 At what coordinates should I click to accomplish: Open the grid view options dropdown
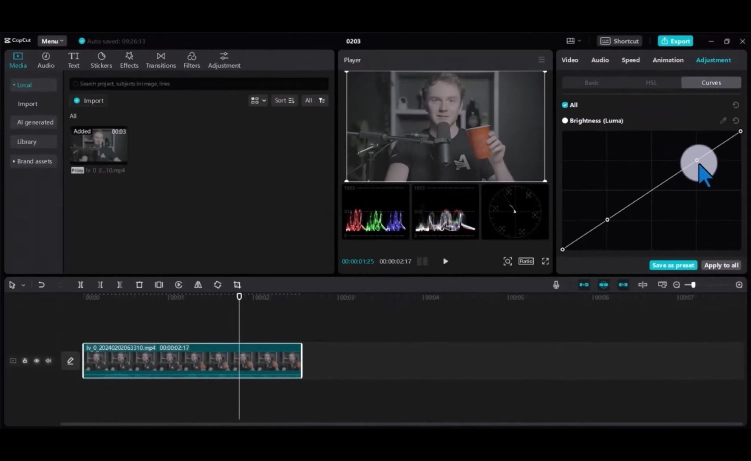(258, 101)
